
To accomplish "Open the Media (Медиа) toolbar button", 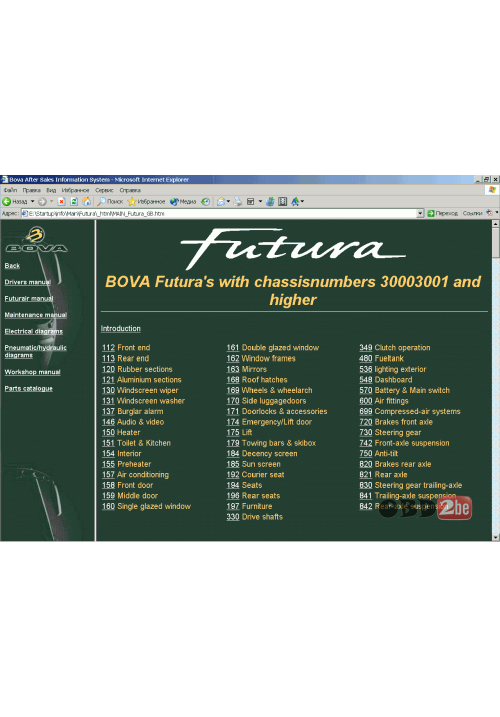I will click(x=183, y=202).
